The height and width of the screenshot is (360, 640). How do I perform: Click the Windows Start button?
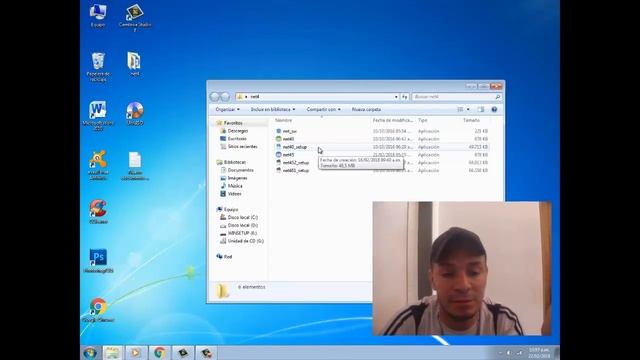coord(90,353)
